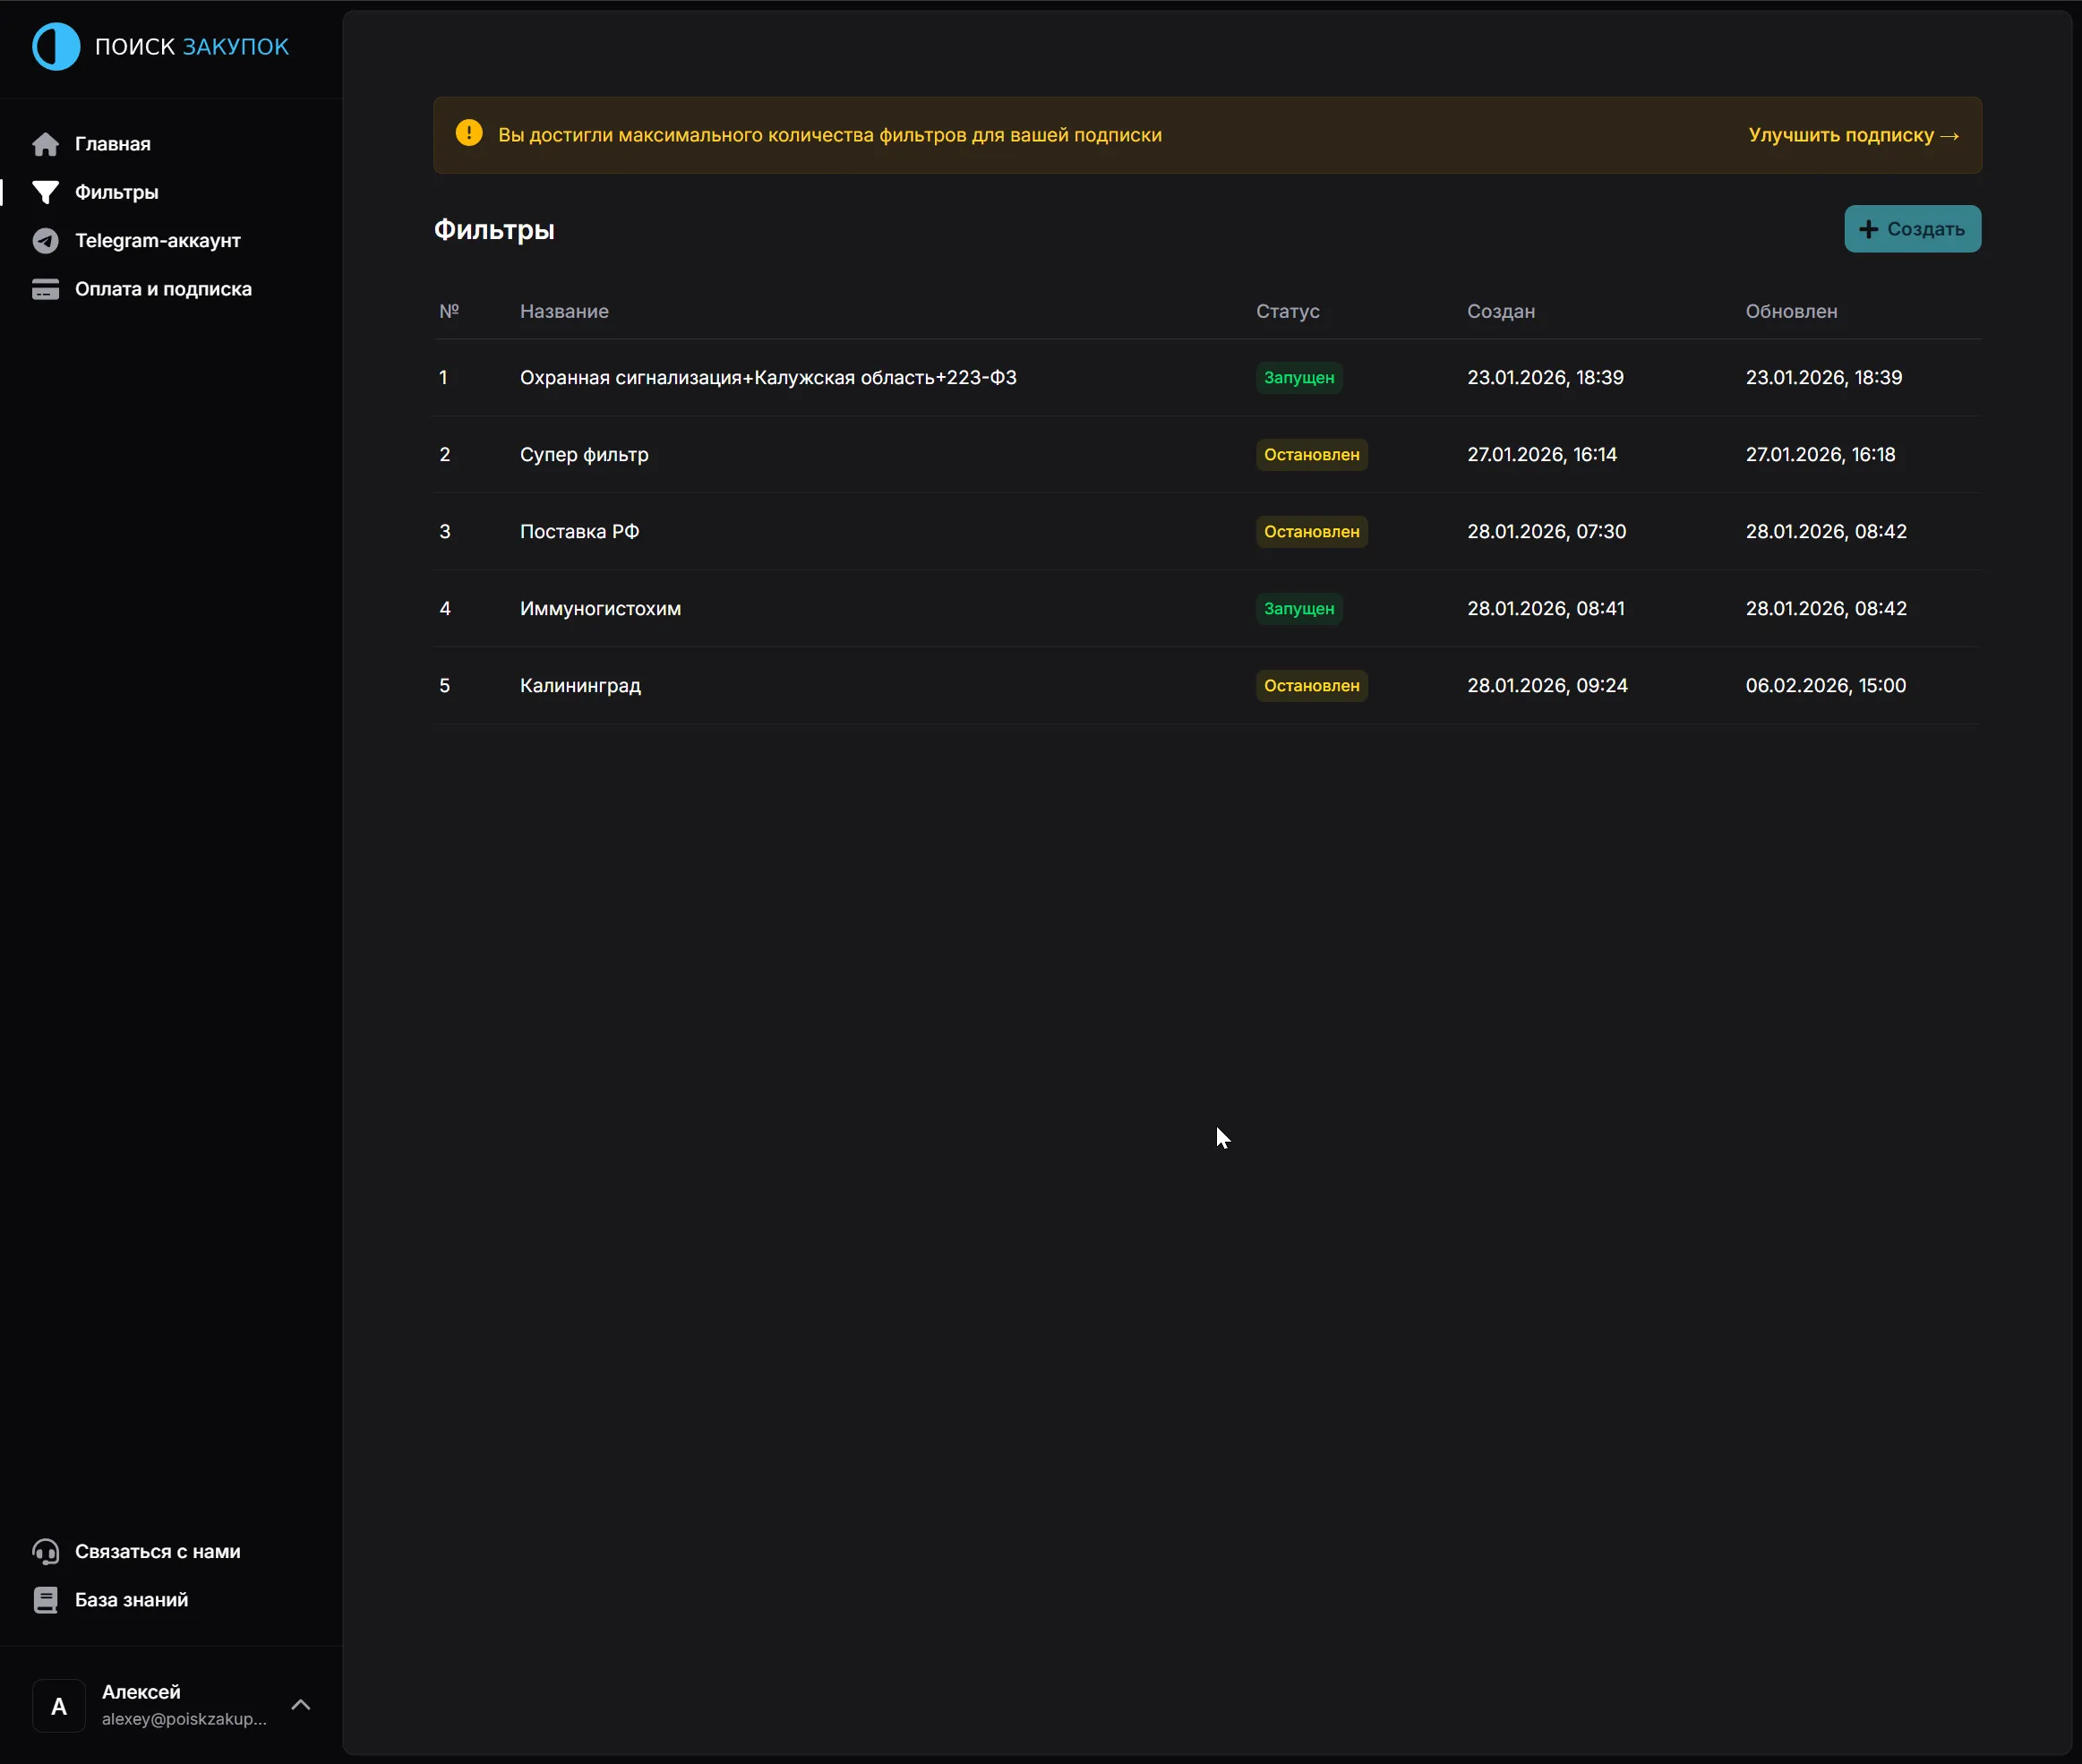Click the avatar with letter A
This screenshot has height=1764, width=2082.
point(59,1706)
